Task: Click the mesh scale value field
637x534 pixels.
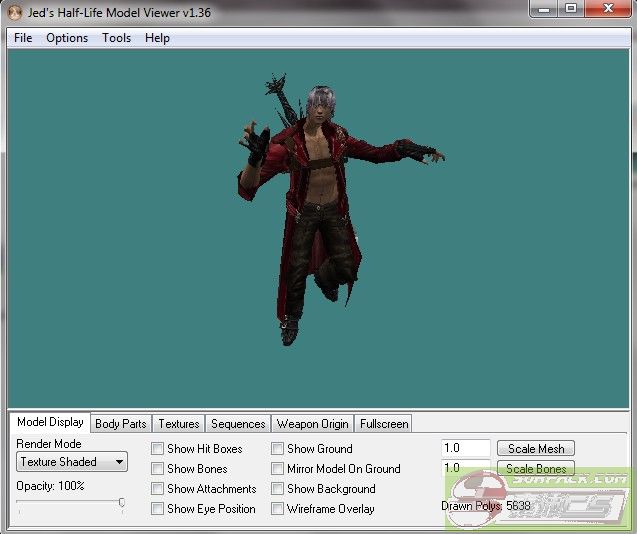Action: pyautogui.click(x=466, y=448)
